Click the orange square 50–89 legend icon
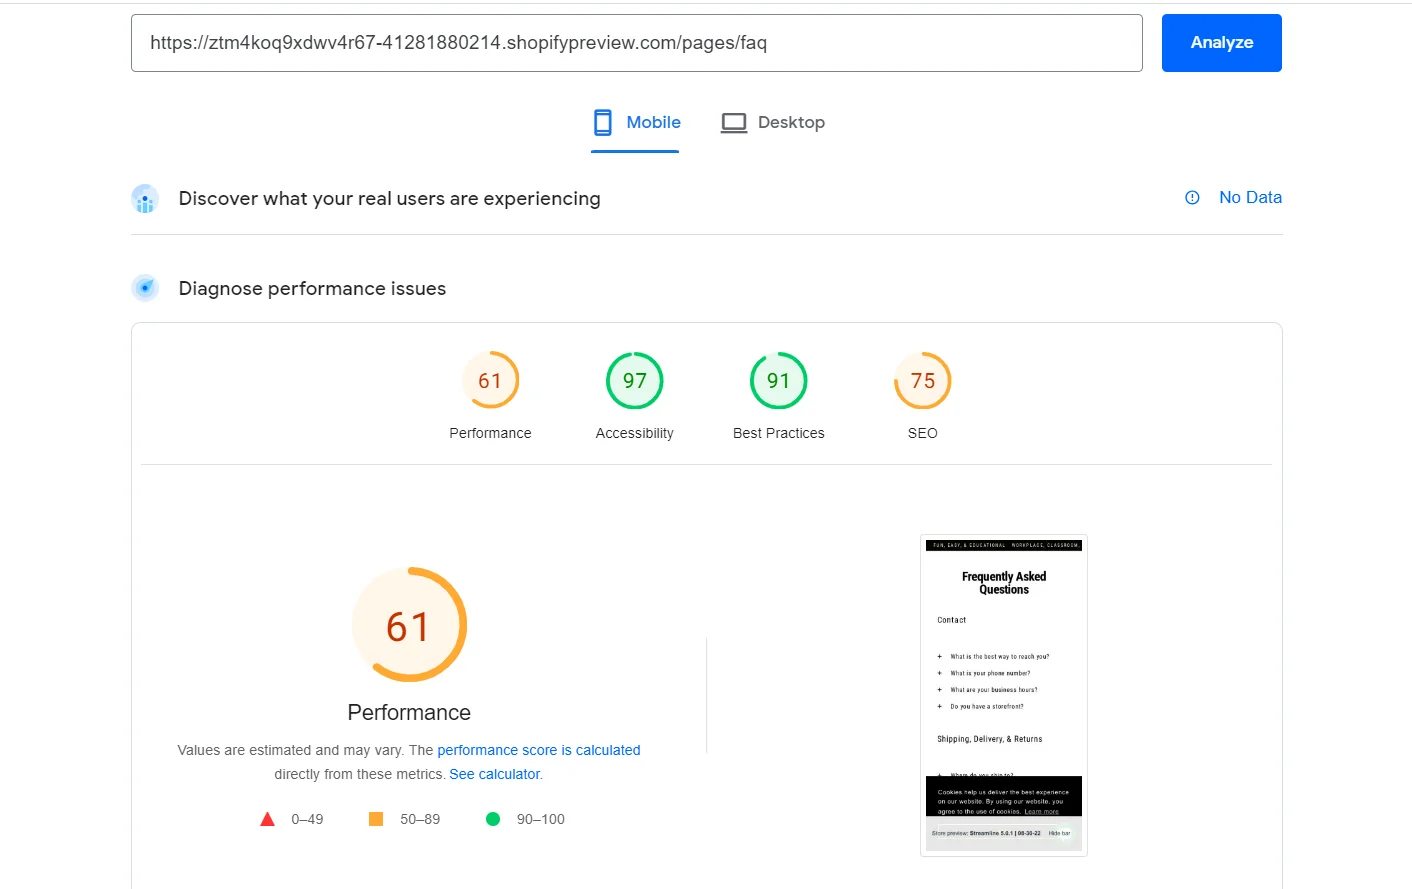Viewport: 1412px width, 889px height. (376, 819)
